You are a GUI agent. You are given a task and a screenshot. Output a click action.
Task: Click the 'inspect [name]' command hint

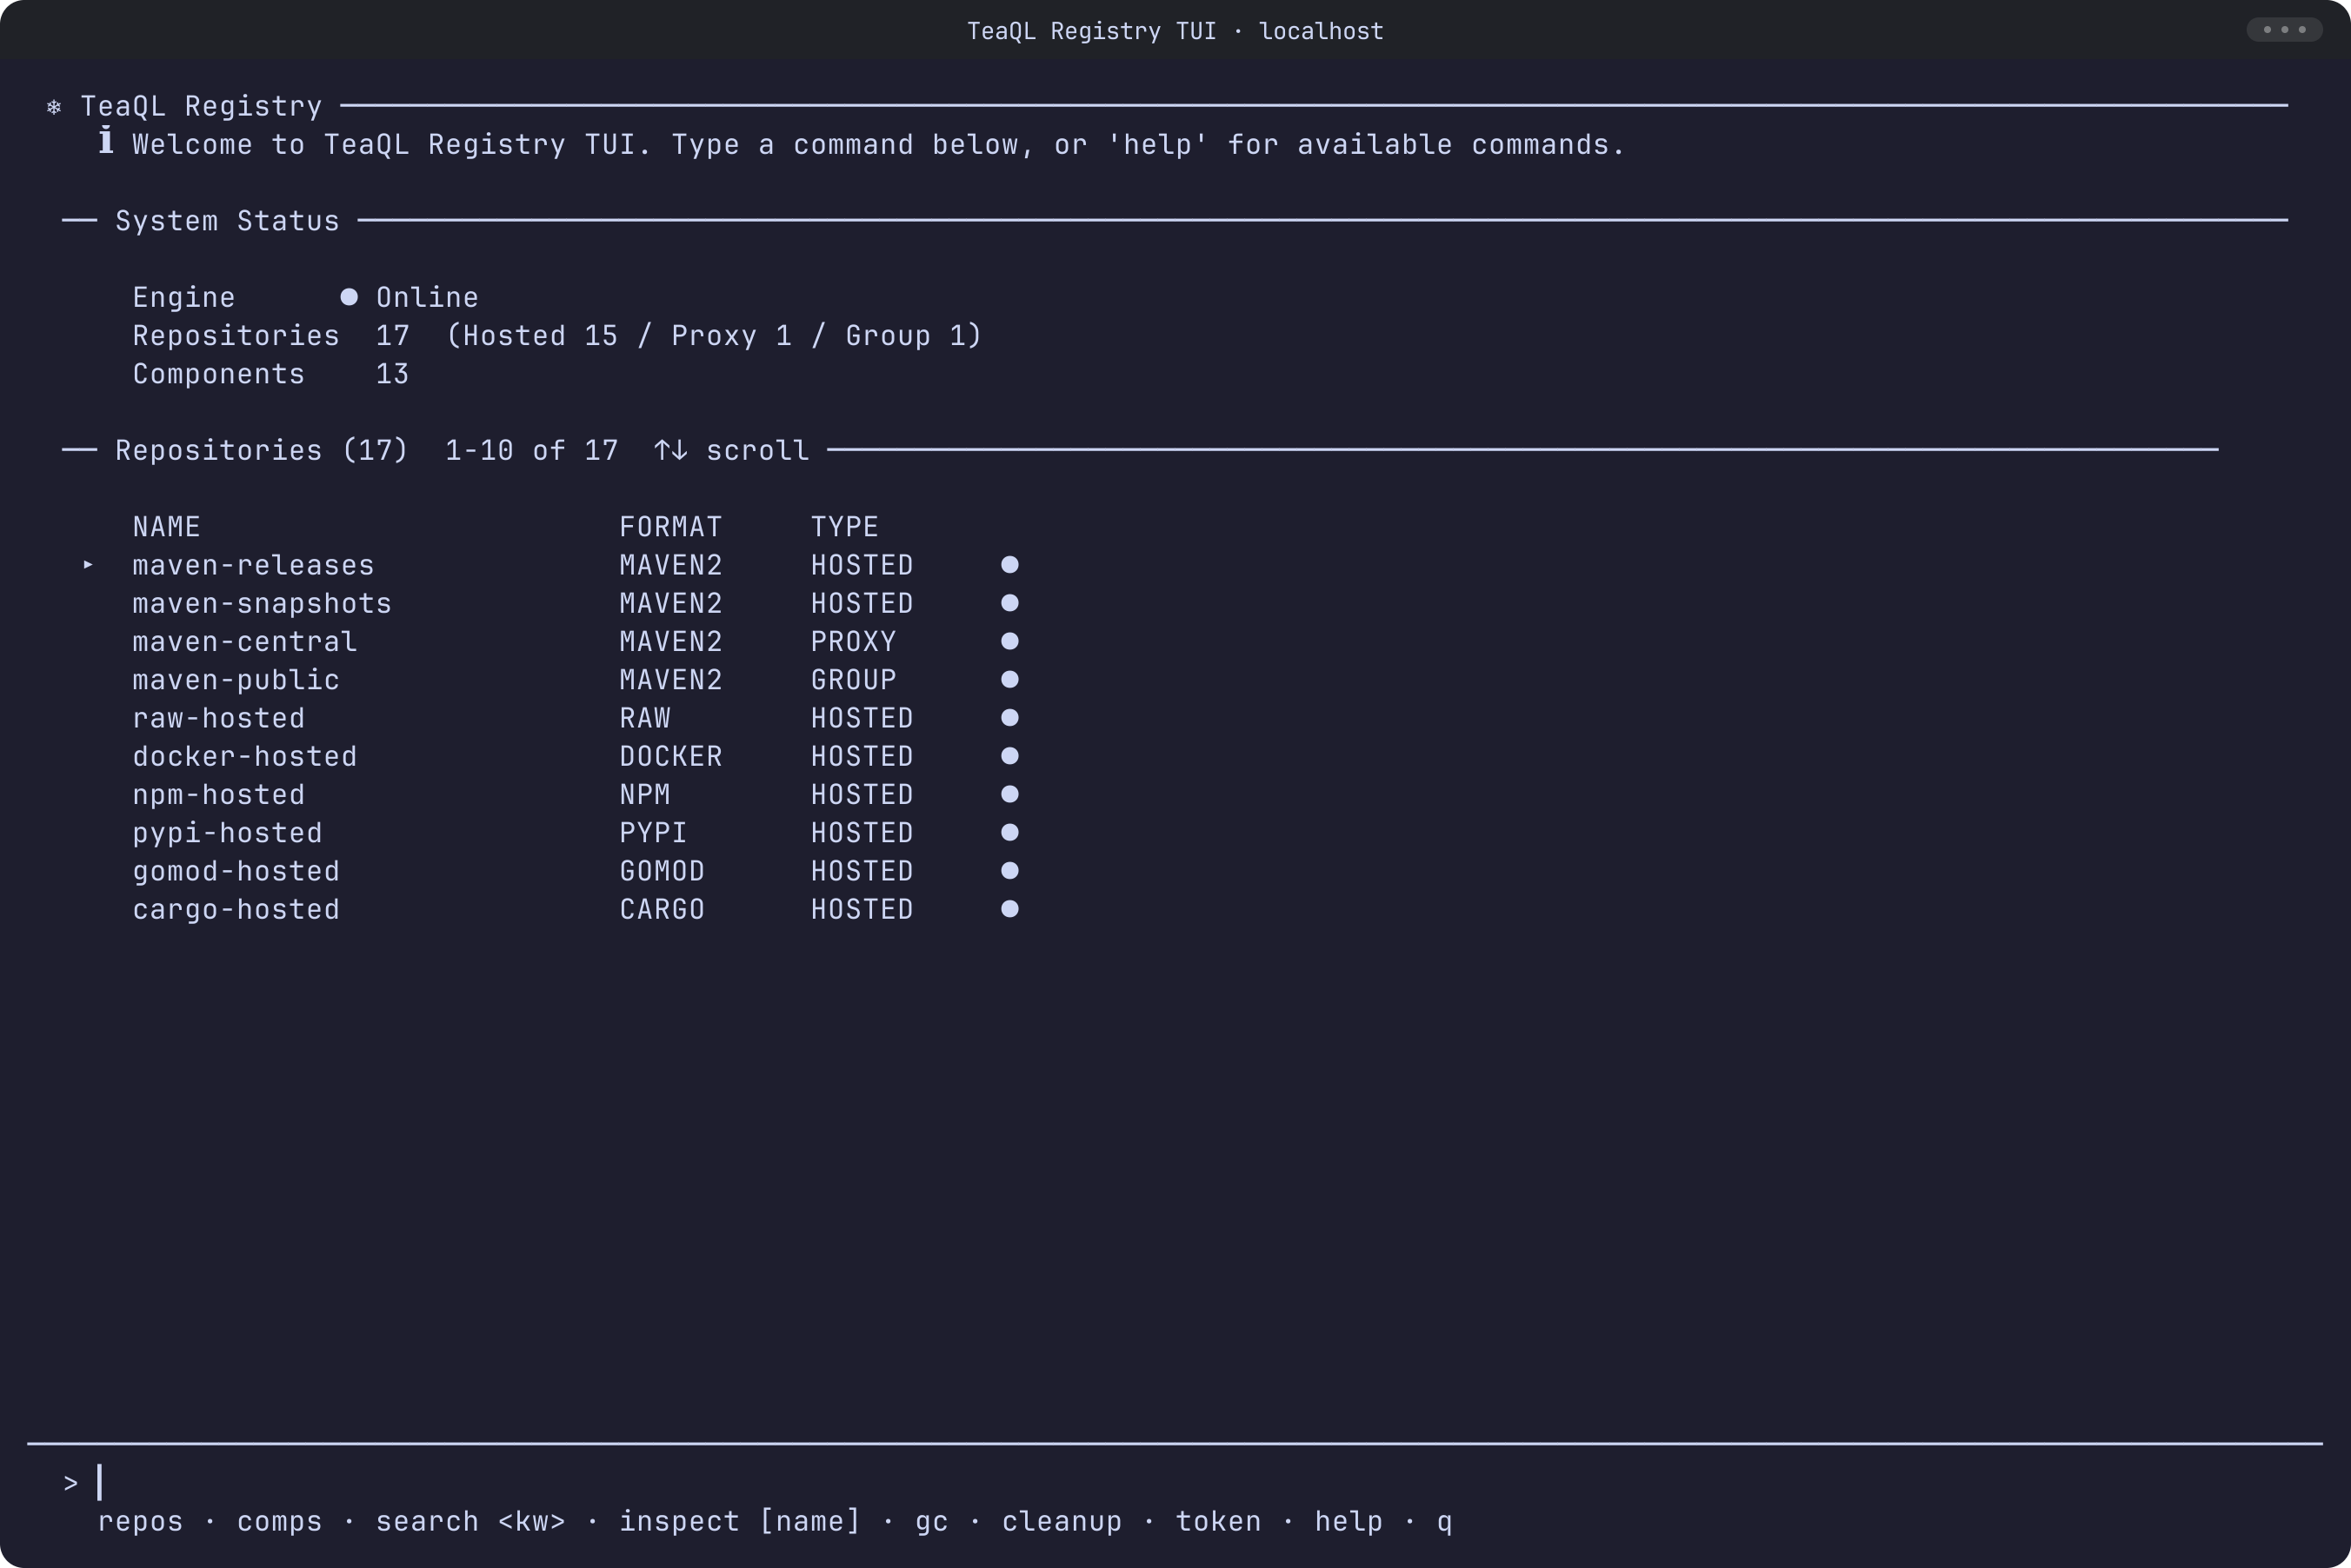pos(740,1522)
